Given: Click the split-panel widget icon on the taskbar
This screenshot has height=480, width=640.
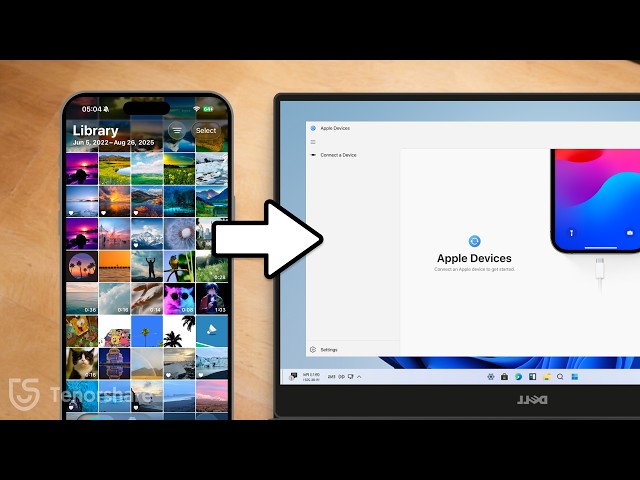Looking at the screenshot, I should point(533,377).
